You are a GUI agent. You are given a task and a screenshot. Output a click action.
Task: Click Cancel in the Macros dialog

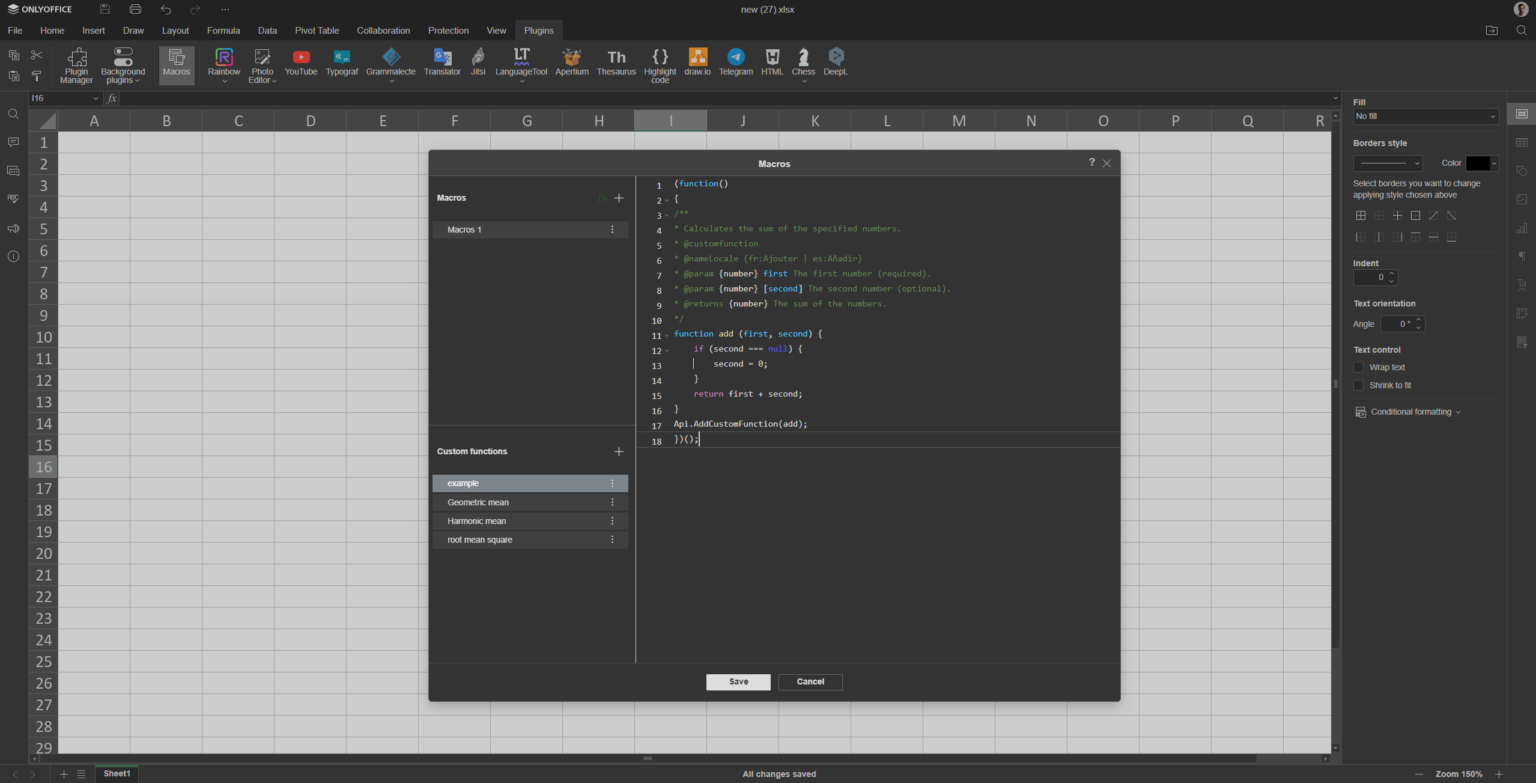[810, 682]
